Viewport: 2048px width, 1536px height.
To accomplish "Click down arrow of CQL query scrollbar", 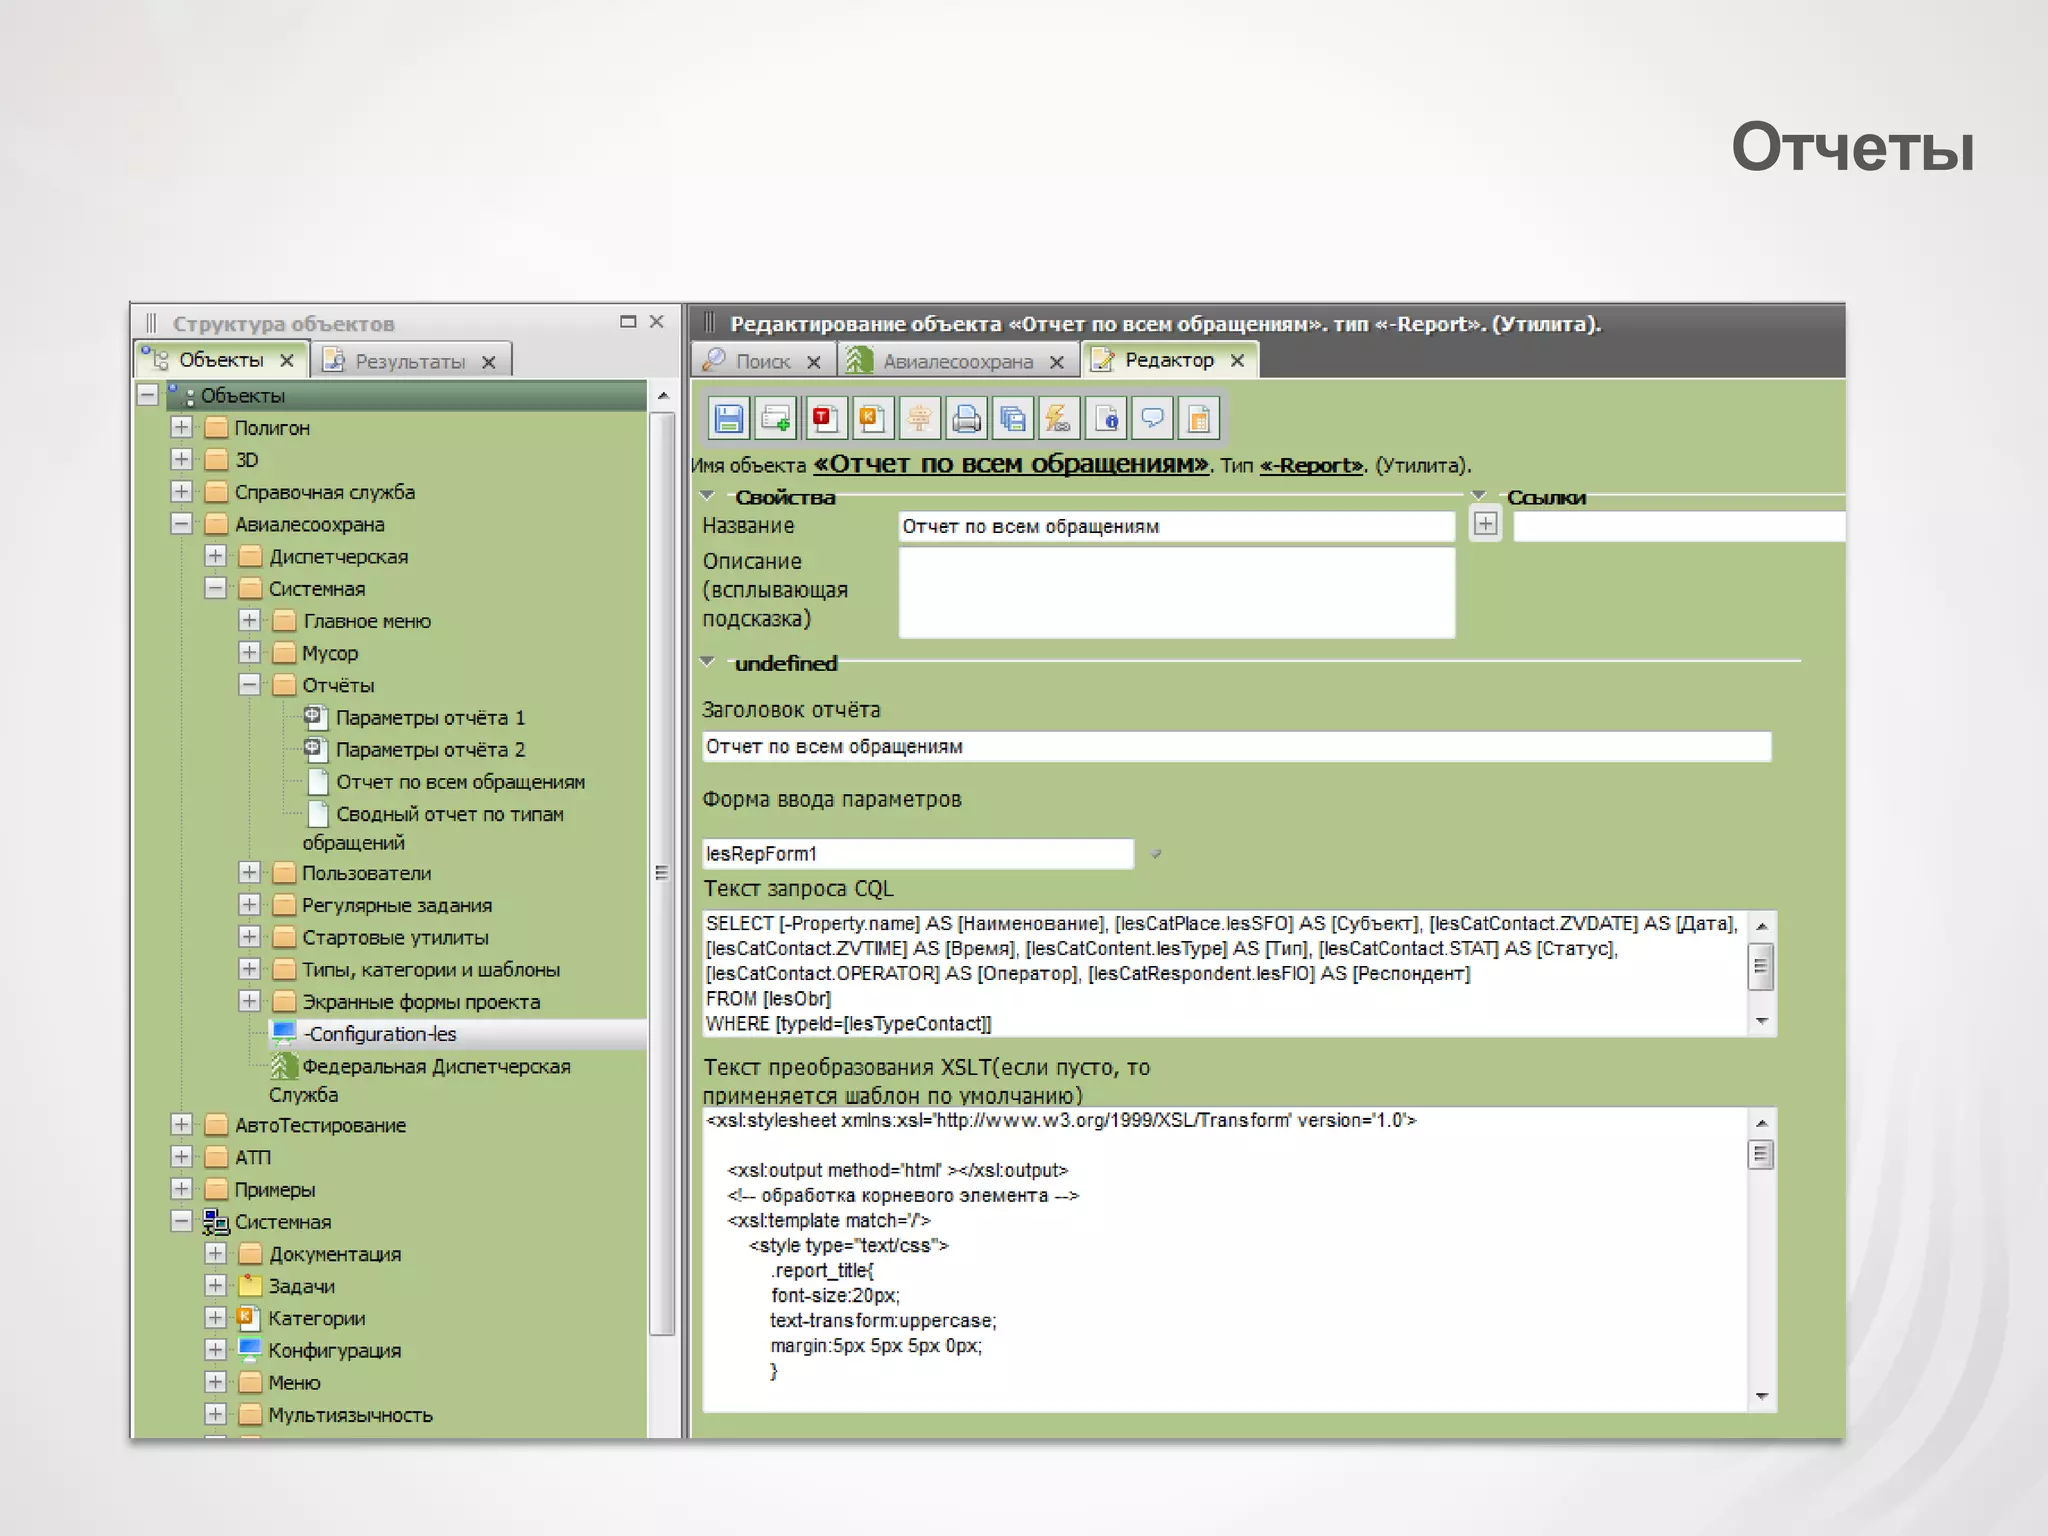I will pyautogui.click(x=1762, y=1021).
